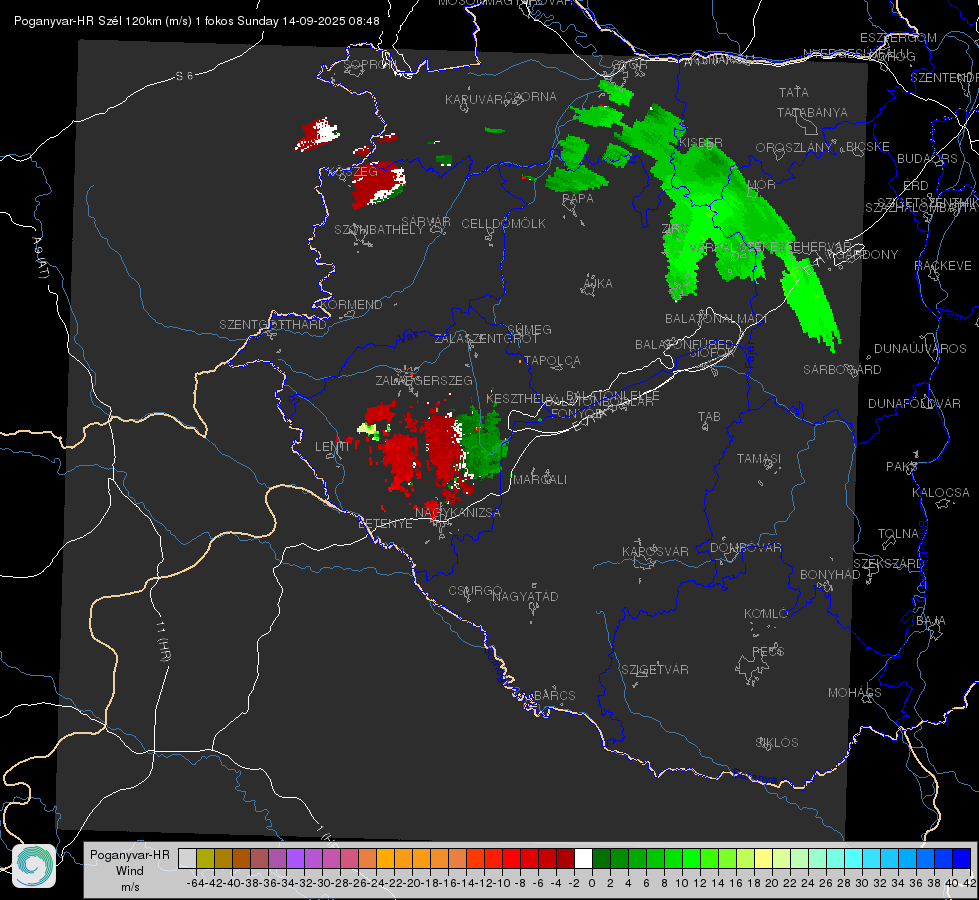This screenshot has height=900, width=979.
Task: Click the SOPRON city label
Action: 370,64
